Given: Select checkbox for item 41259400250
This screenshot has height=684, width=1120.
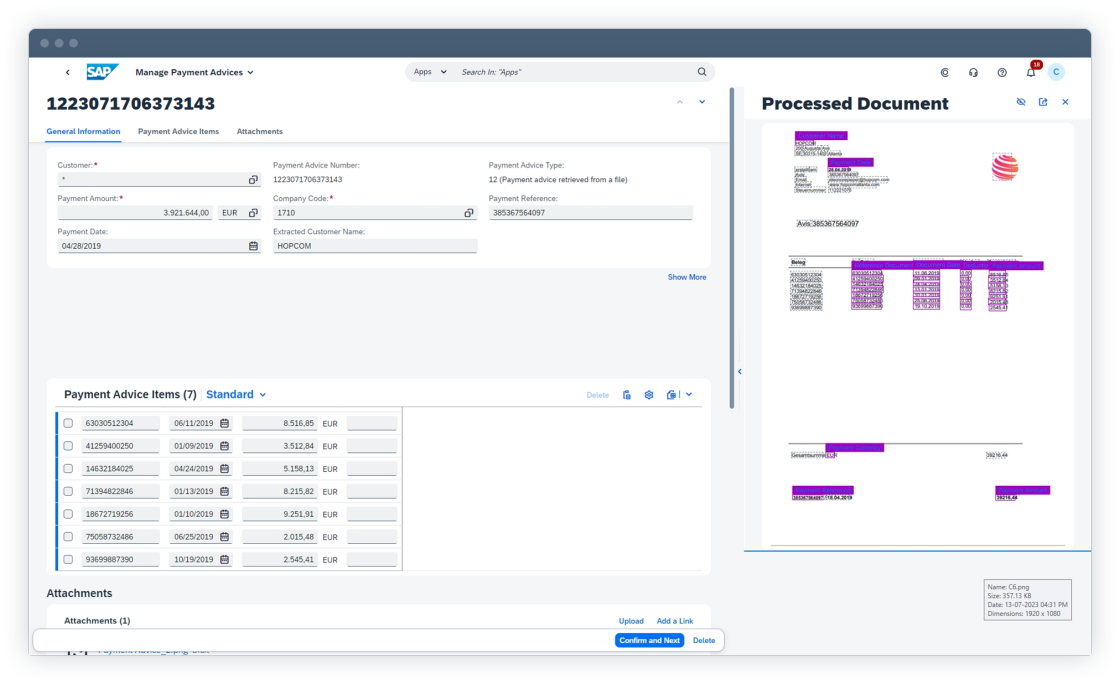Looking at the screenshot, I should (68, 446).
